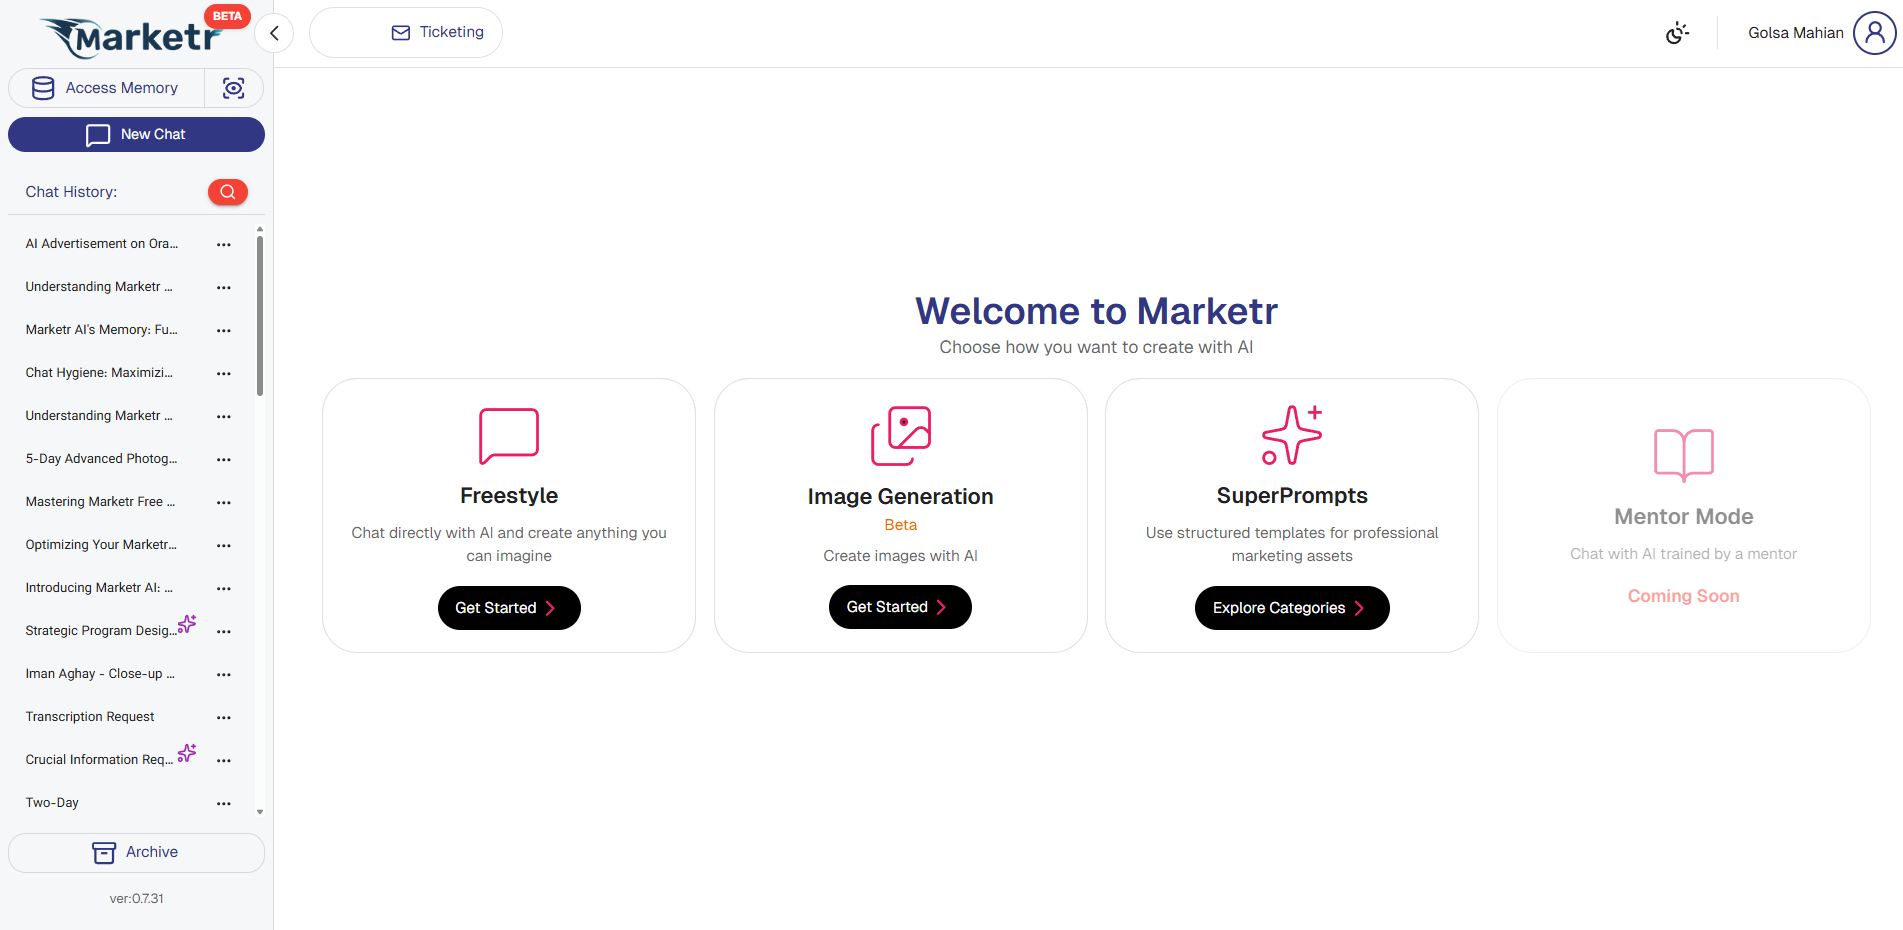The image size is (1903, 930).
Task: Collapse the sidebar with the chevron button
Action: (x=274, y=33)
